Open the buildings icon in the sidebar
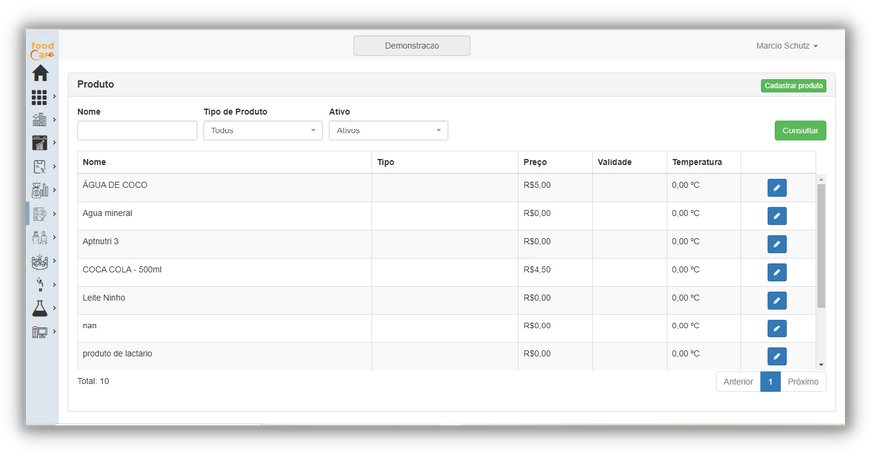The image size is (872, 456). (39, 120)
